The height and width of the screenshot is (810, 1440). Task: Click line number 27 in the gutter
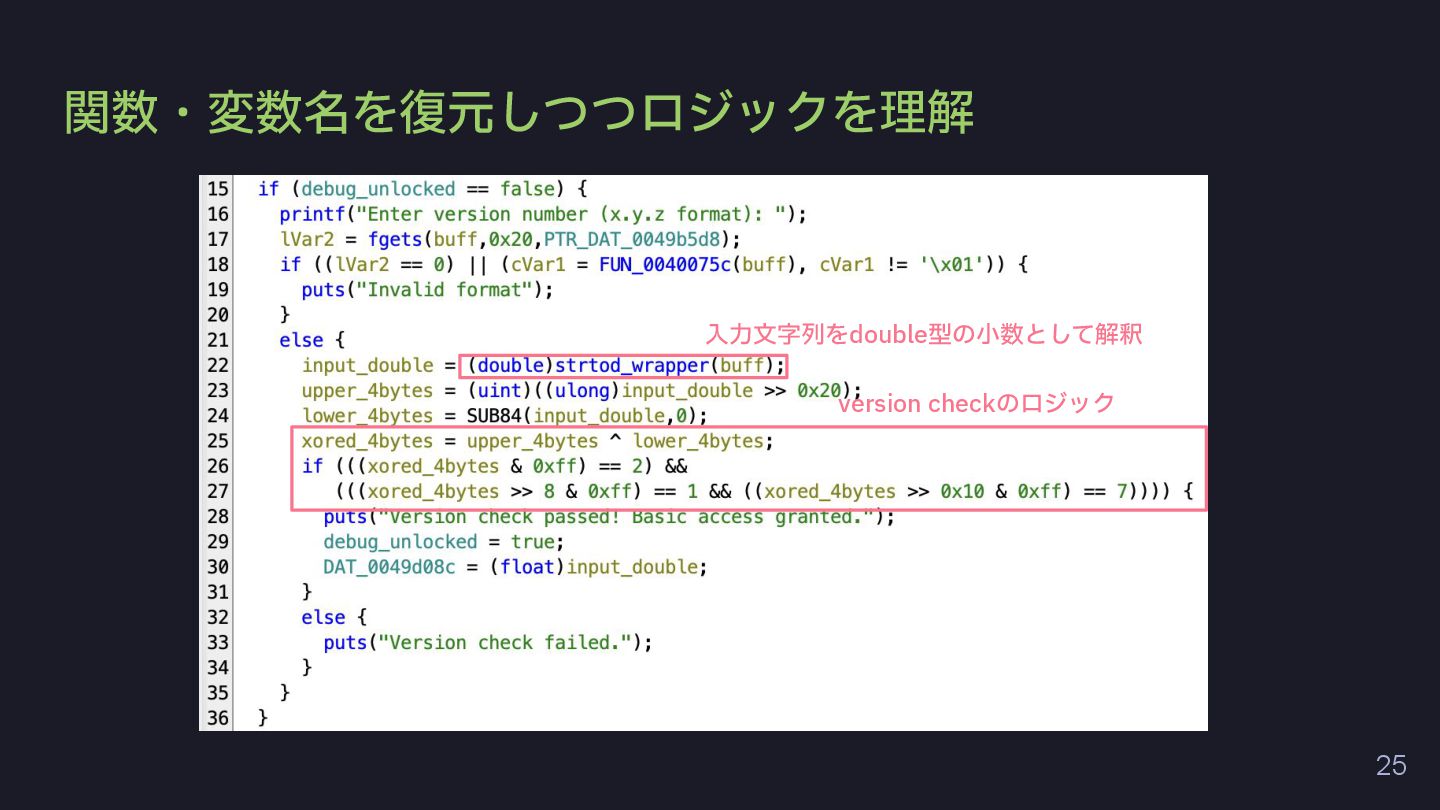(x=217, y=491)
